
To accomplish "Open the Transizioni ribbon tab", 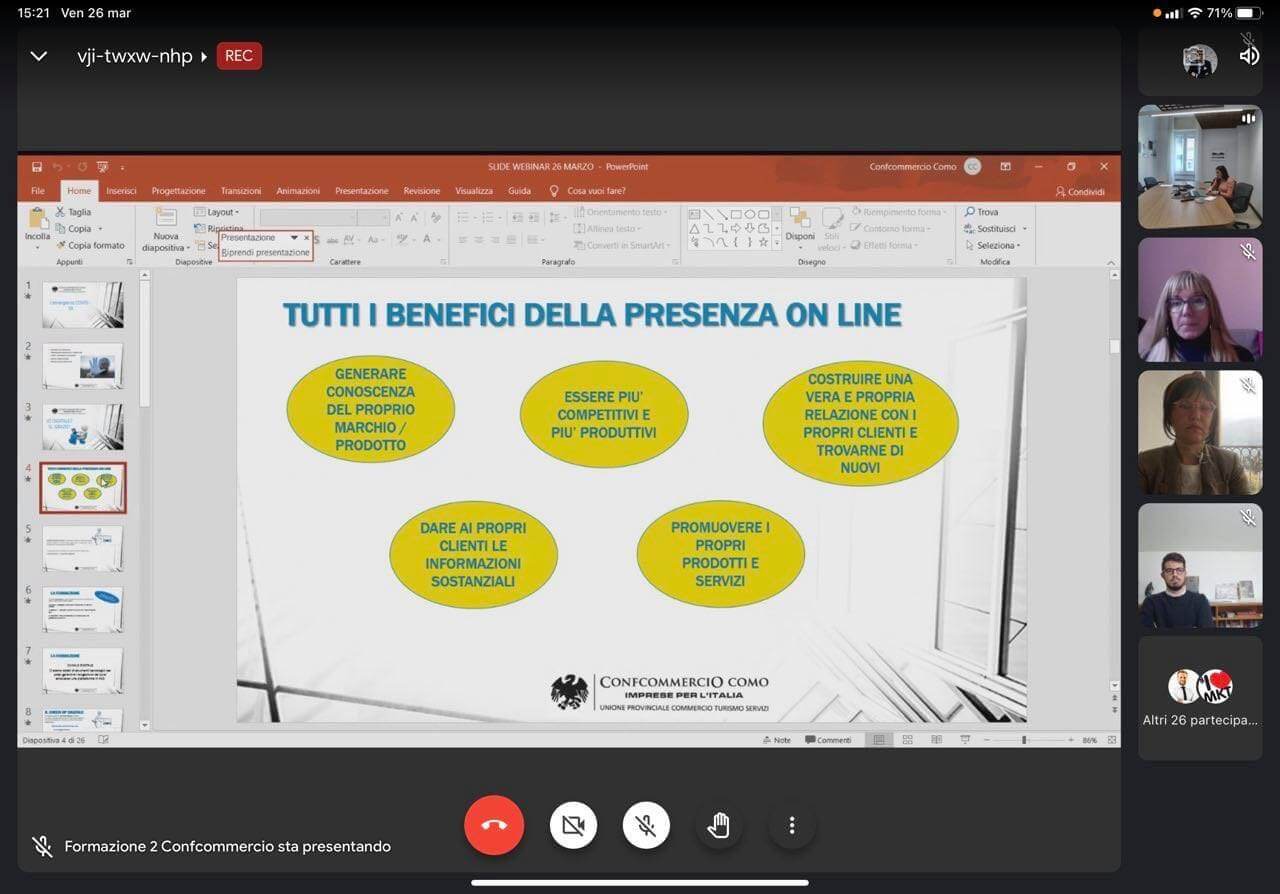I will [x=241, y=191].
